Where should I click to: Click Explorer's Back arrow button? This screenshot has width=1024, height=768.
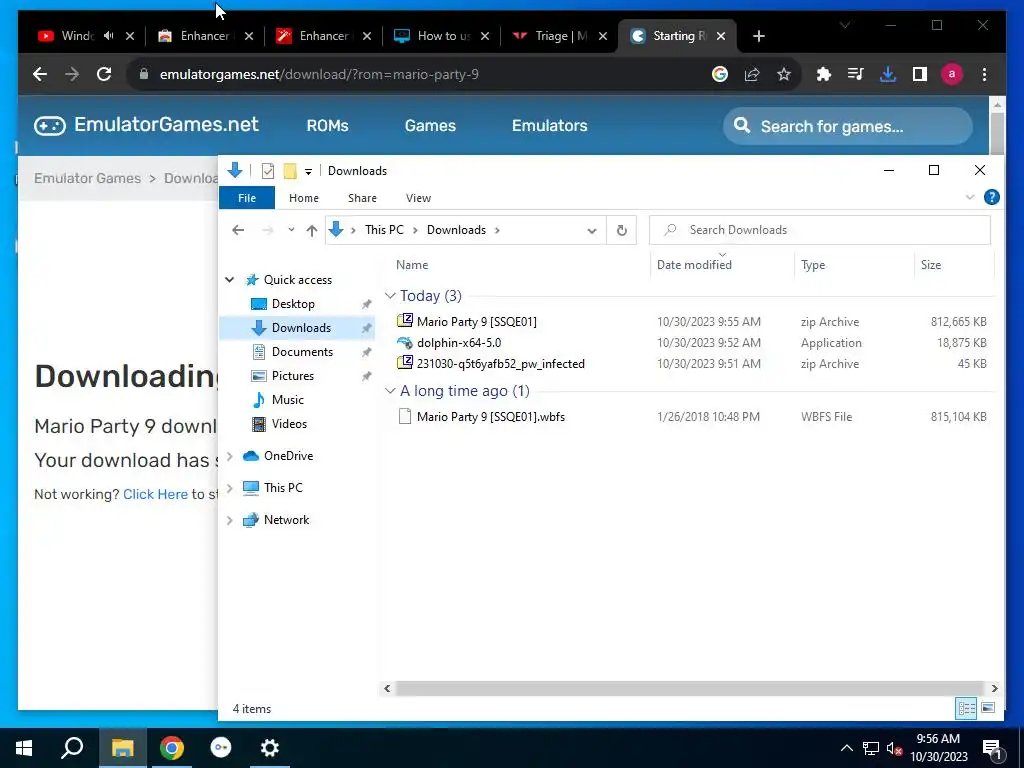pyautogui.click(x=238, y=230)
